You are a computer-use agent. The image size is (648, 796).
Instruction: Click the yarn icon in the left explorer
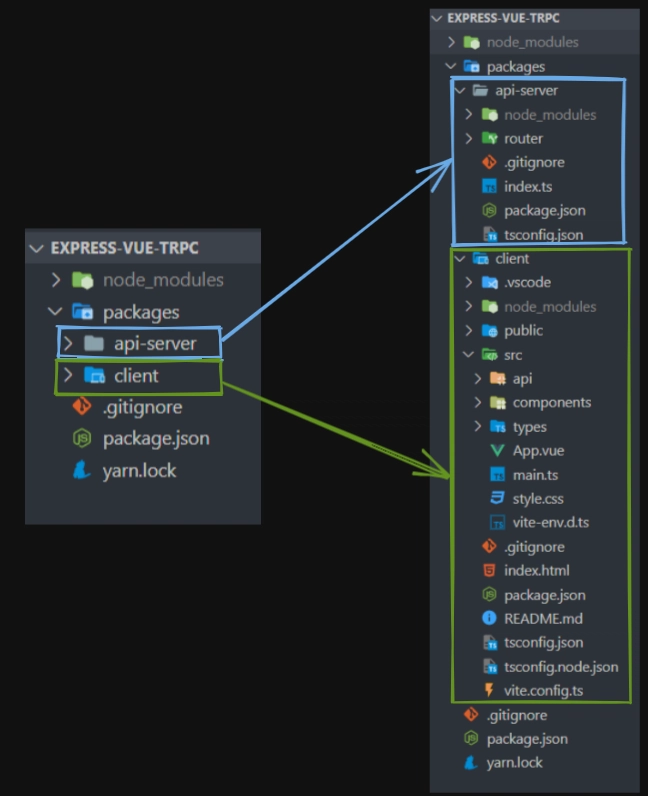[83, 470]
